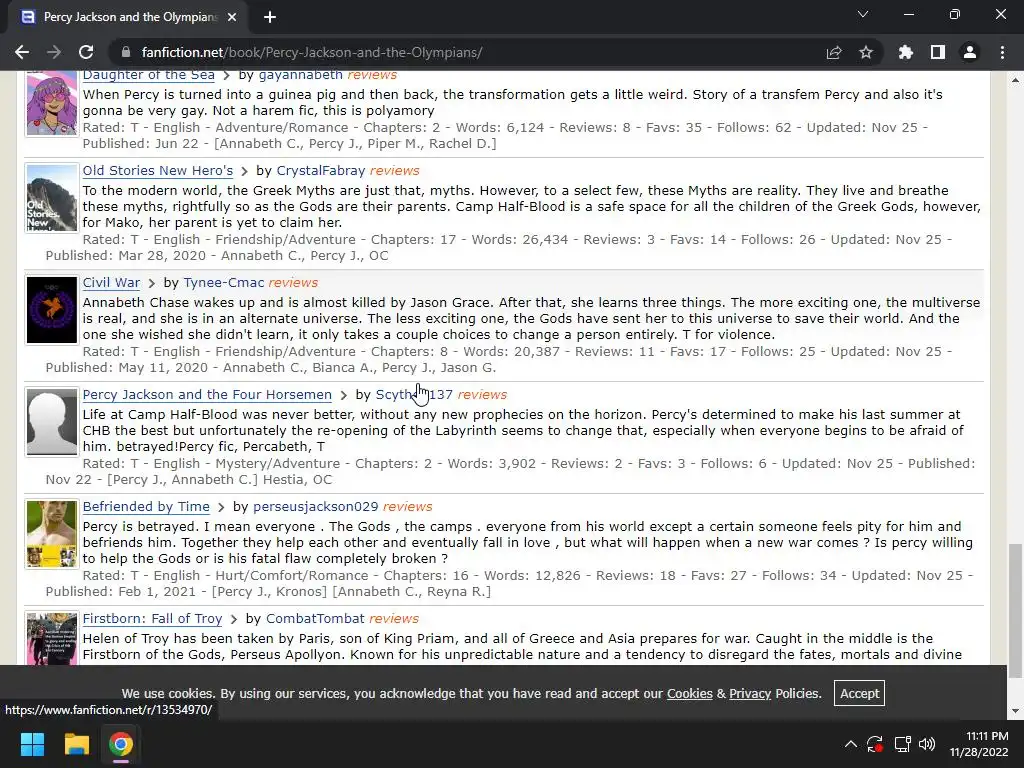1024x768 pixels.
Task: Expand the tab search dropdown
Action: tap(863, 14)
